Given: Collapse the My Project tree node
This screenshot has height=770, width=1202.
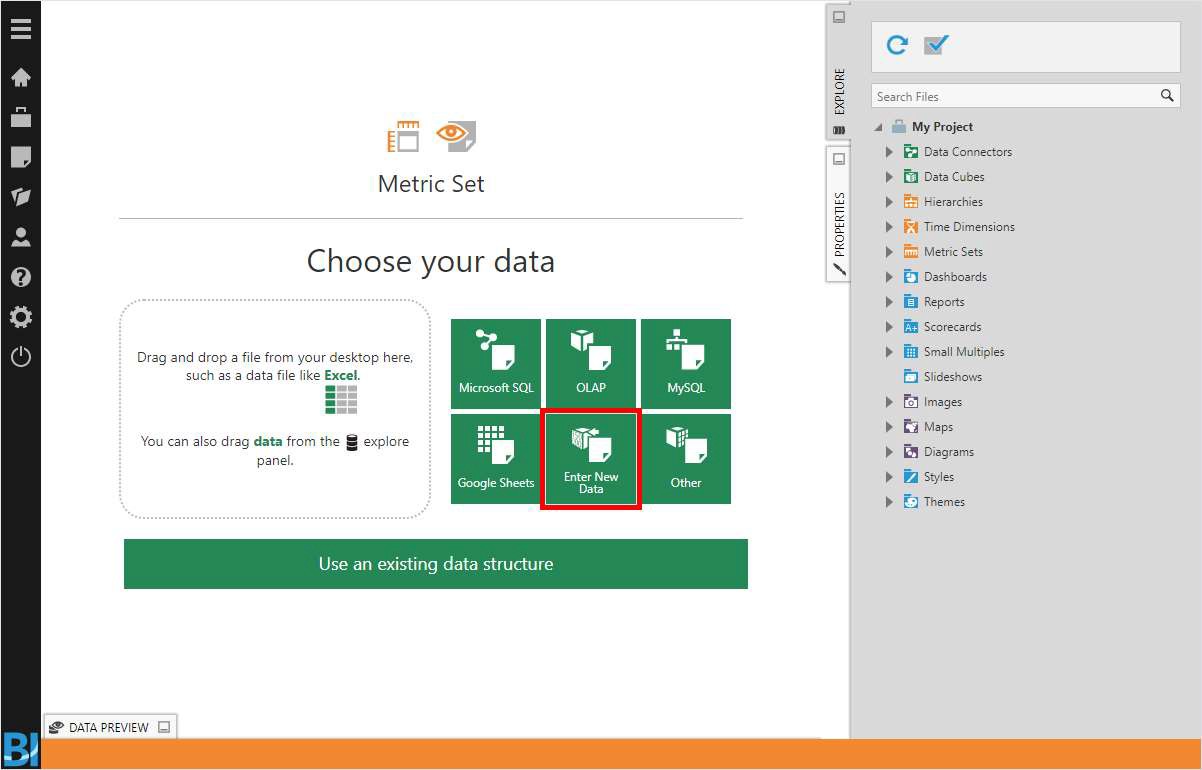Looking at the screenshot, I should [x=878, y=126].
